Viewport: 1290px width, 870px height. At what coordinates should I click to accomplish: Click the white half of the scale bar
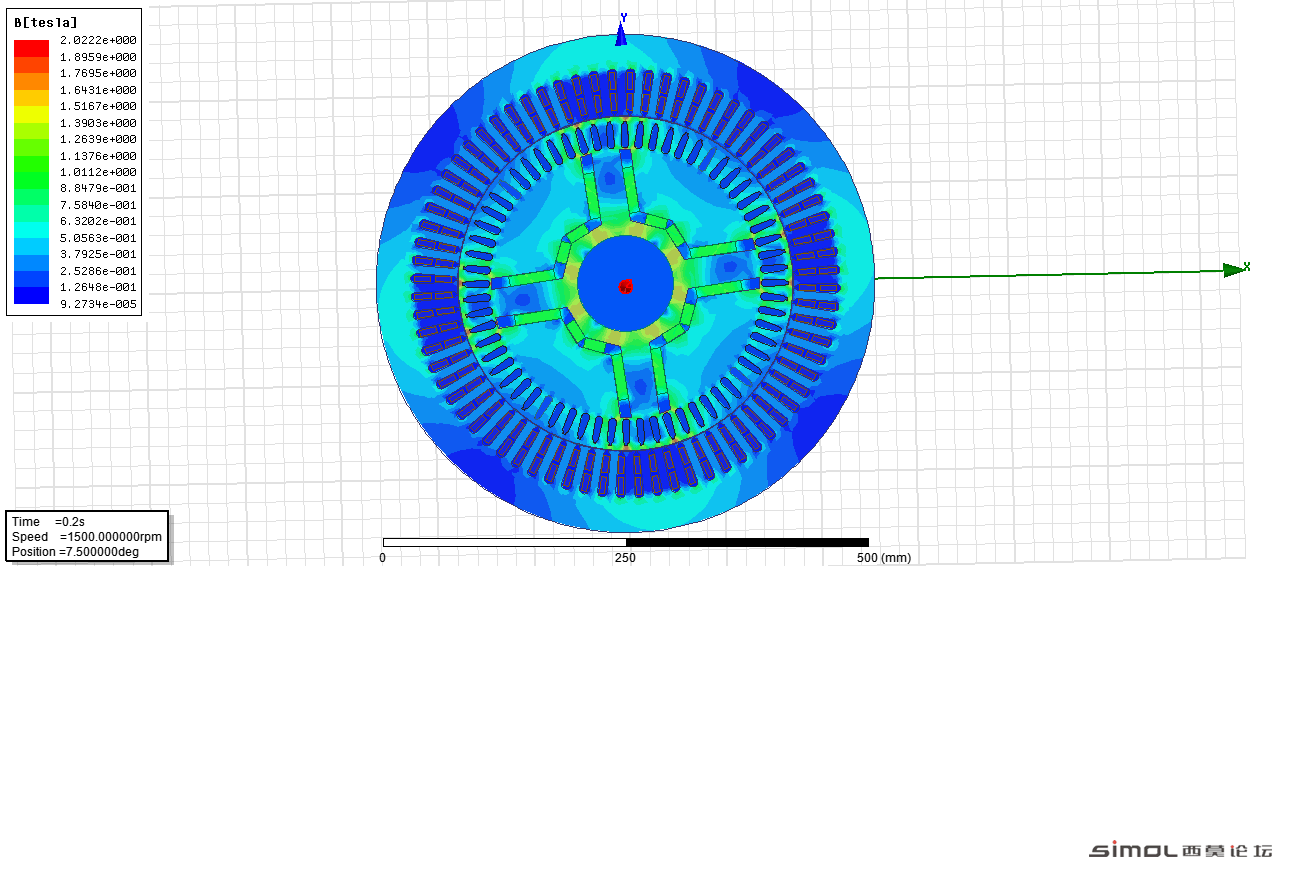coord(504,542)
